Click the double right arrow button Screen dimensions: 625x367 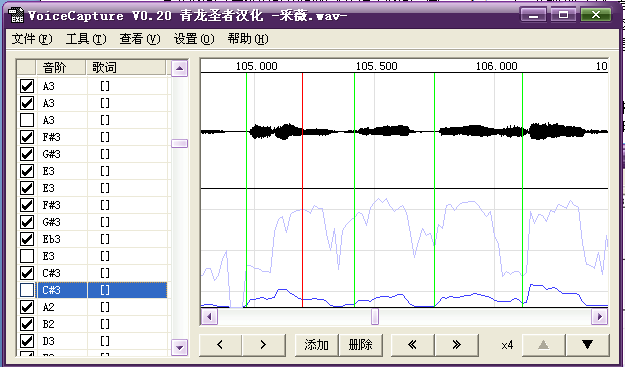(457, 345)
